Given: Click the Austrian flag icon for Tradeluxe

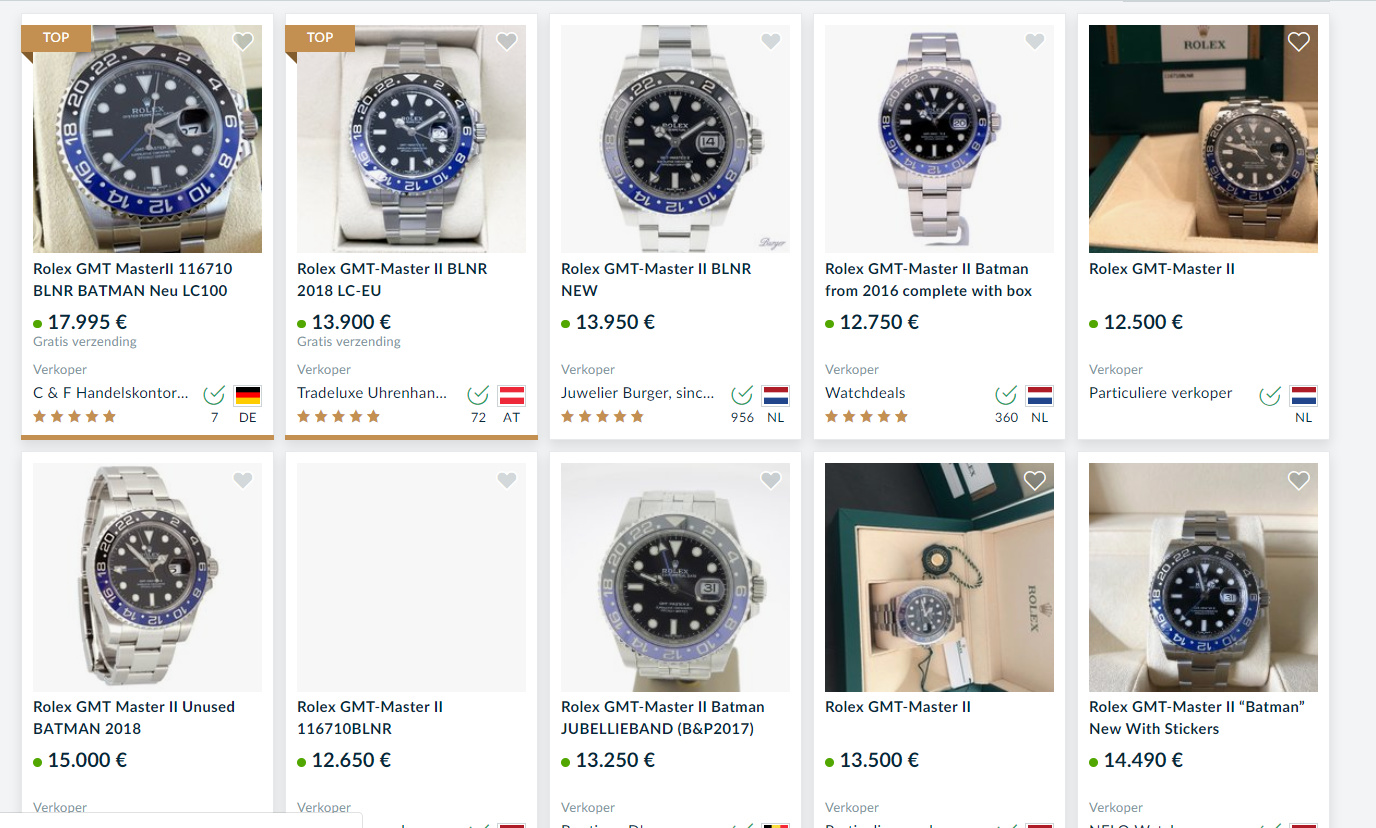Looking at the screenshot, I should (511, 396).
